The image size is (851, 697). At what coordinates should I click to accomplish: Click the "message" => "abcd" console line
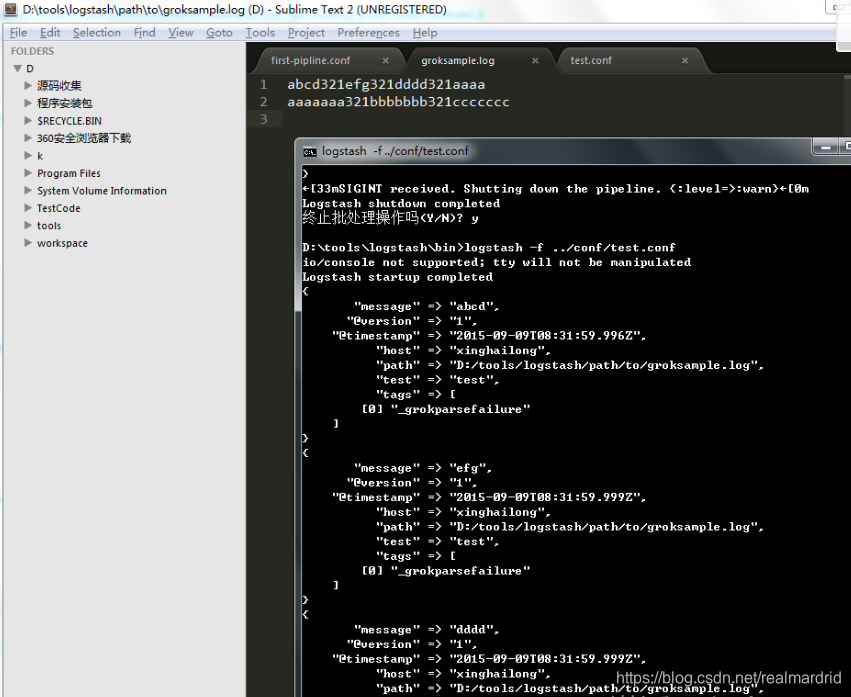[x=426, y=306]
